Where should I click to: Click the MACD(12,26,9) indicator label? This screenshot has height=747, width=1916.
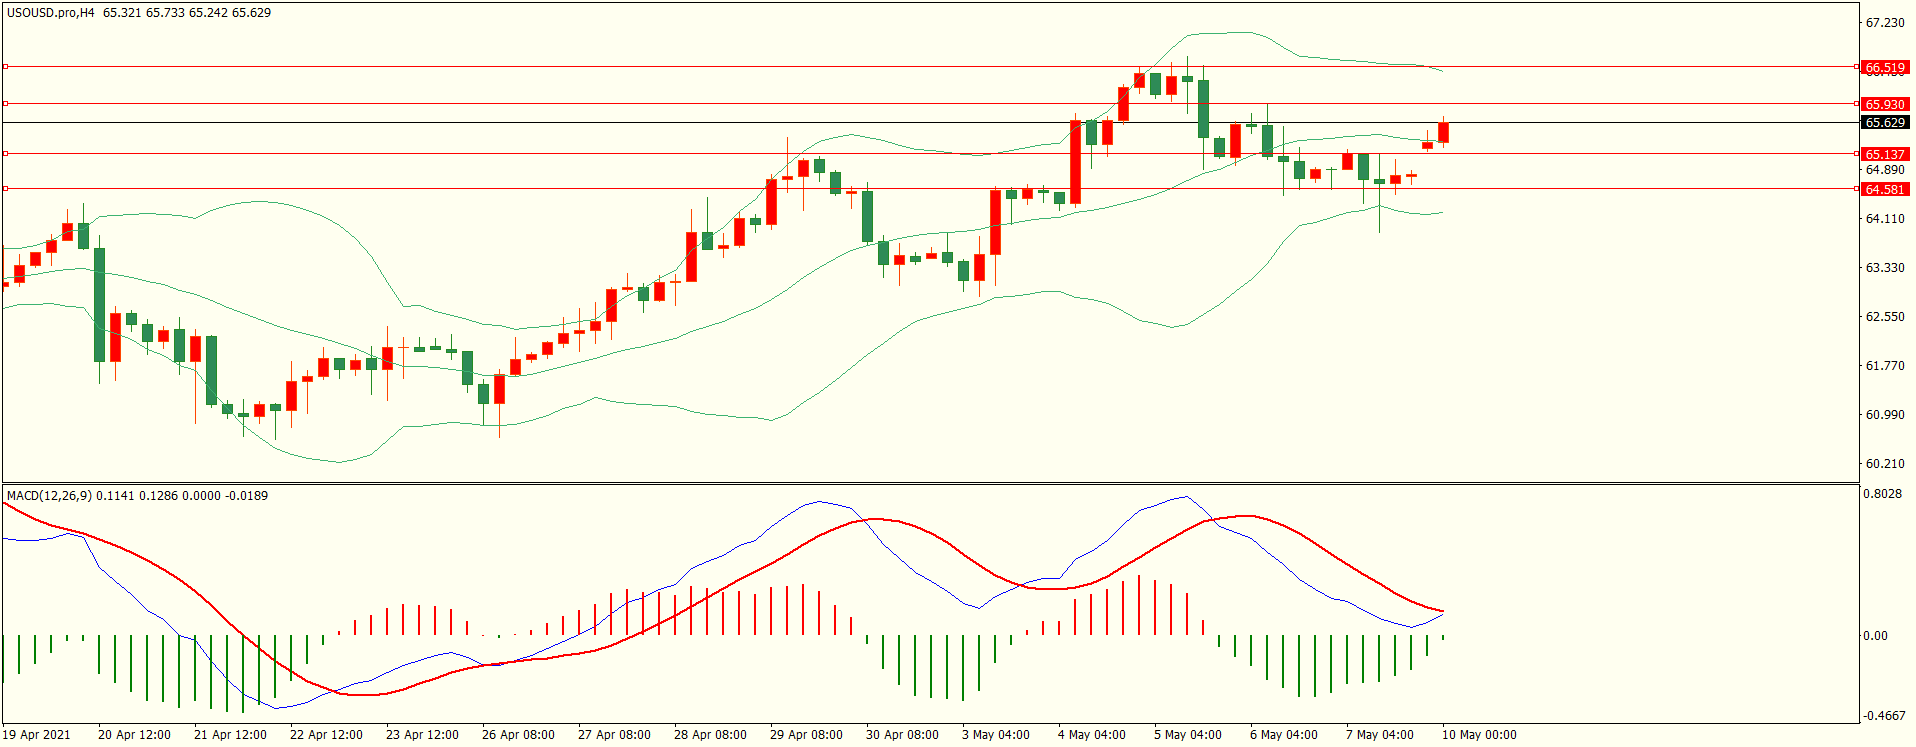coord(49,495)
